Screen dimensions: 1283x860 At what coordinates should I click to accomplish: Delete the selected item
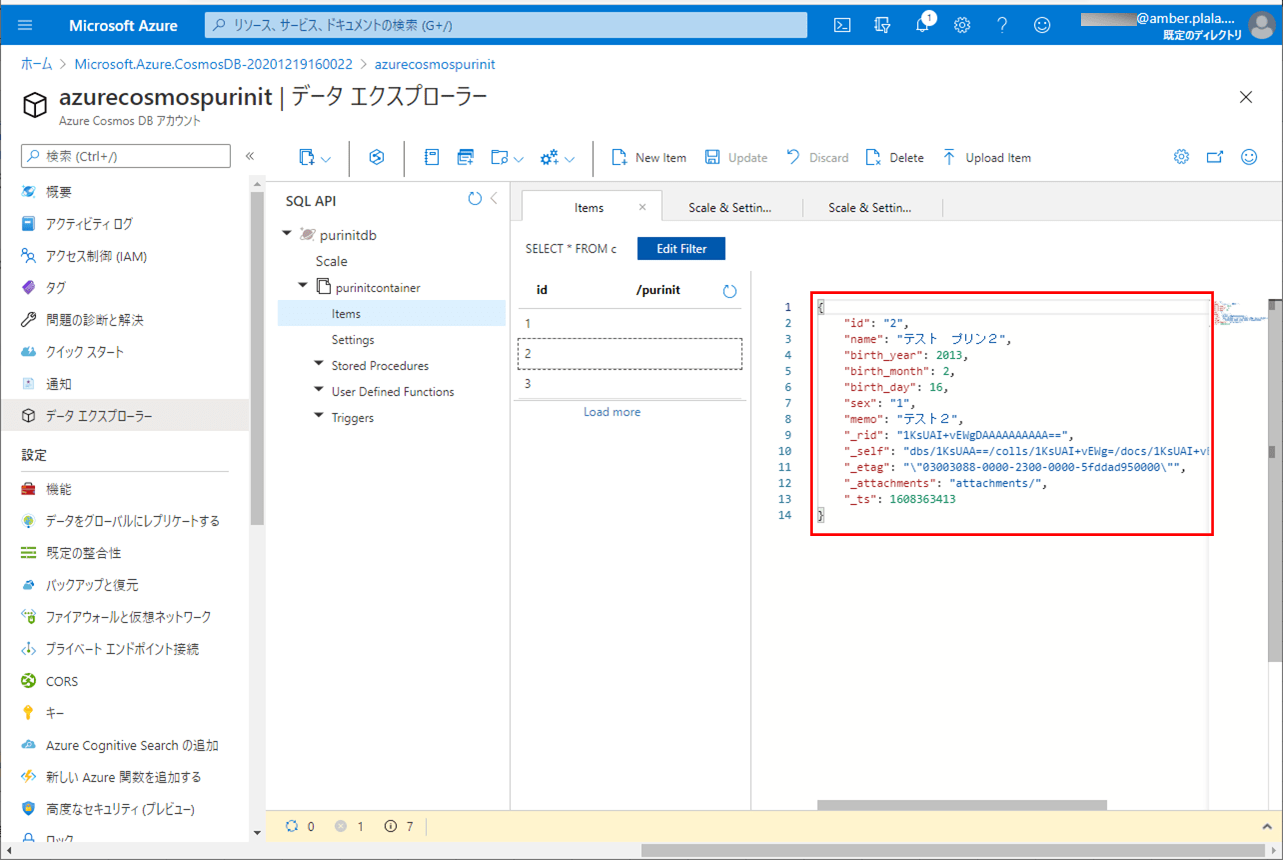[894, 158]
